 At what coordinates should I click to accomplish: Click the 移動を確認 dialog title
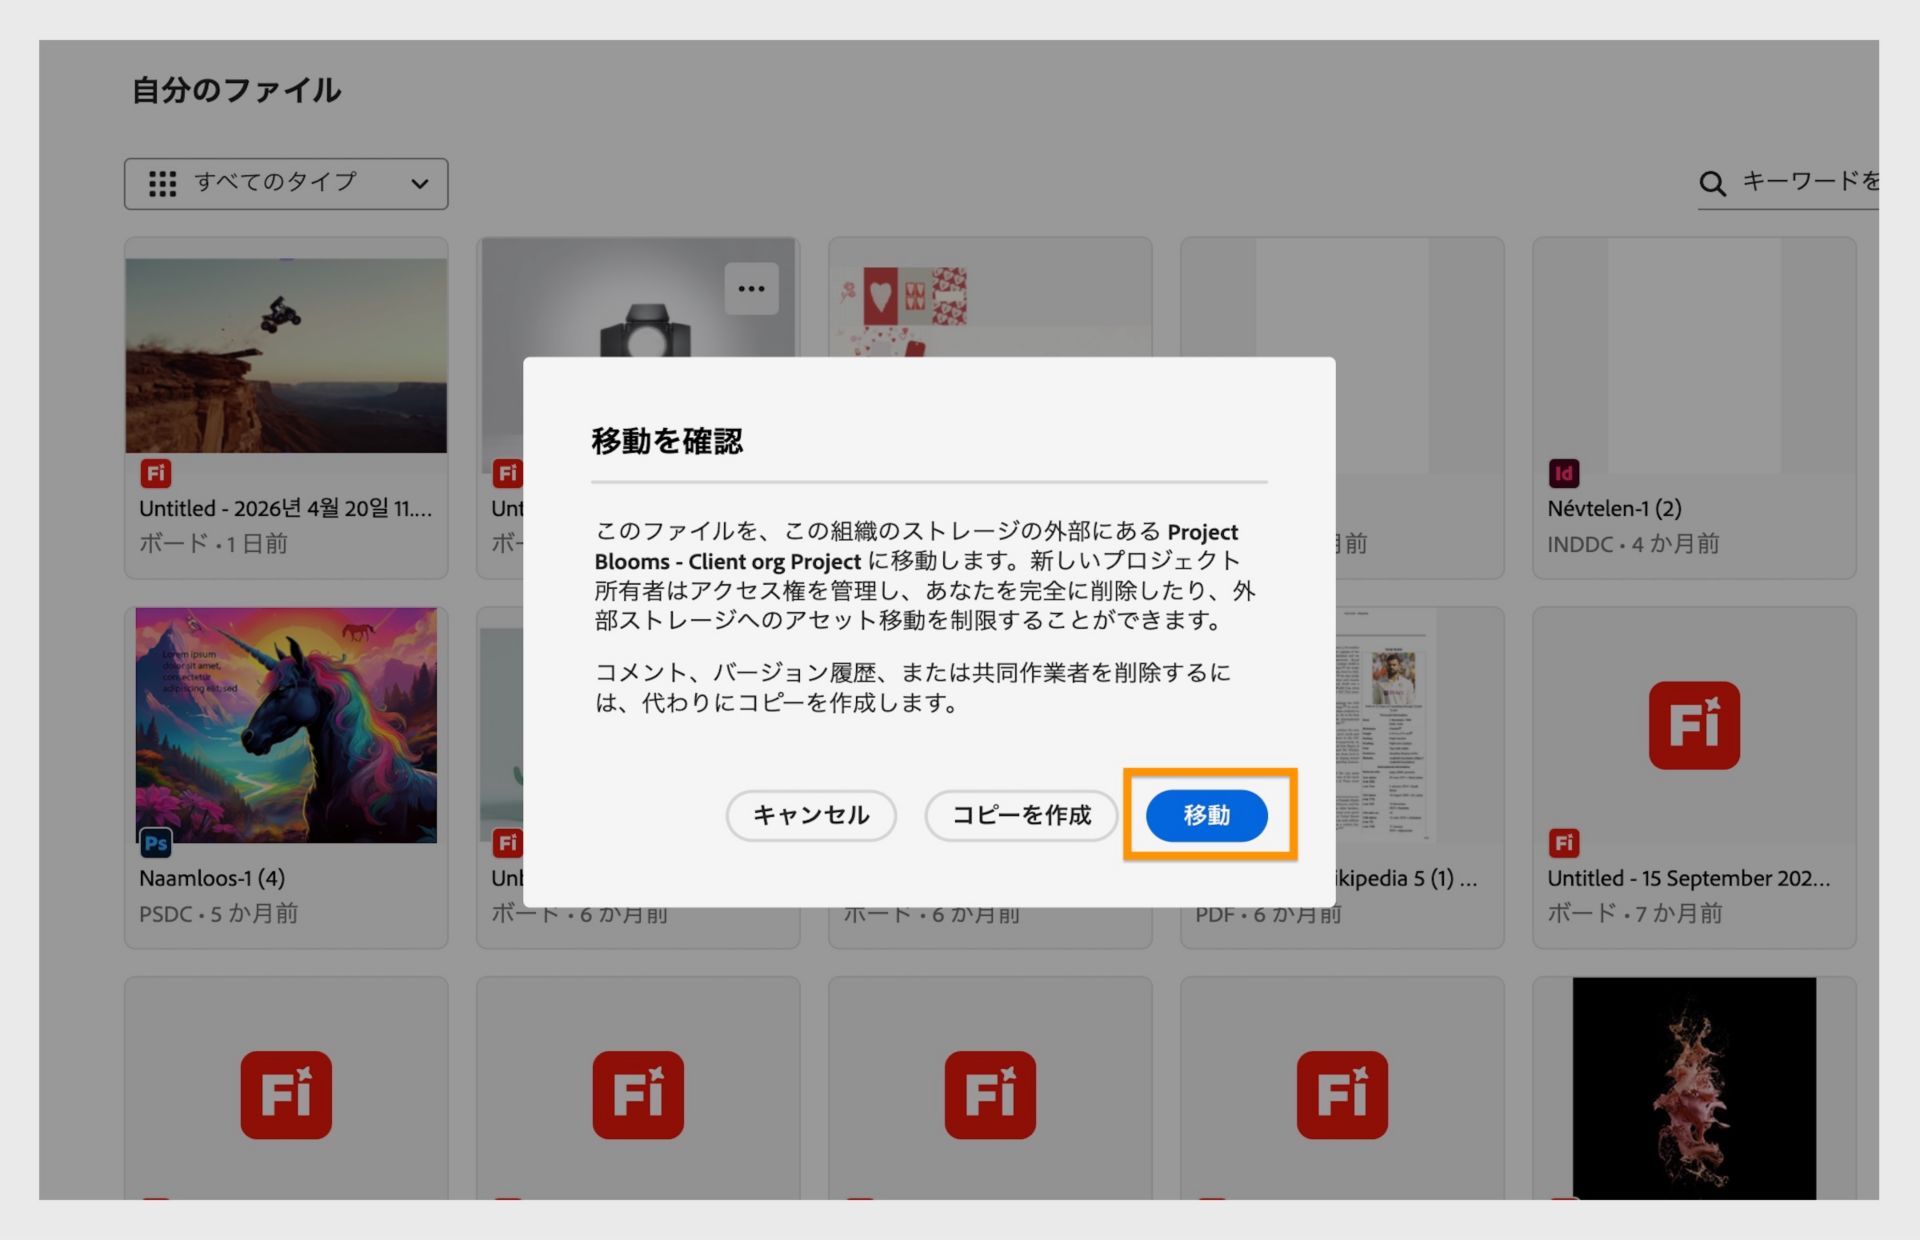click(667, 440)
